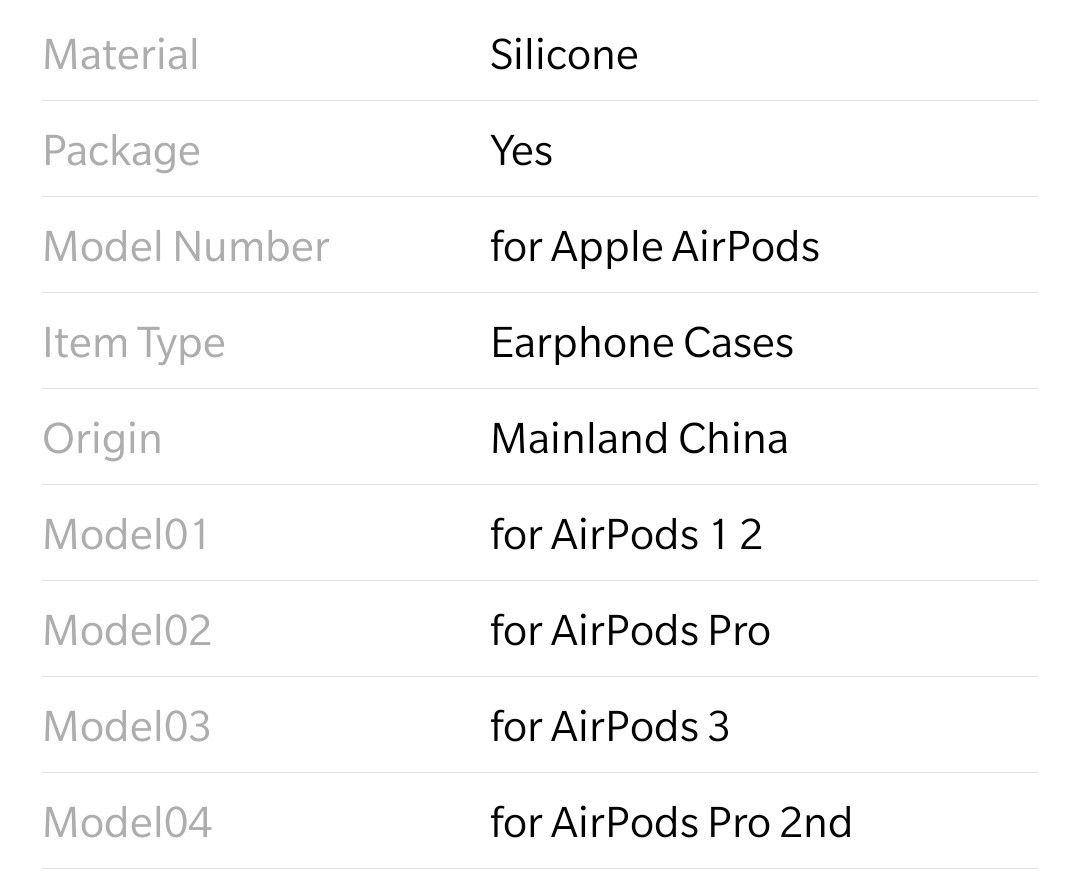Click the word China in Origin row
1080x877 pixels.
click(733, 439)
